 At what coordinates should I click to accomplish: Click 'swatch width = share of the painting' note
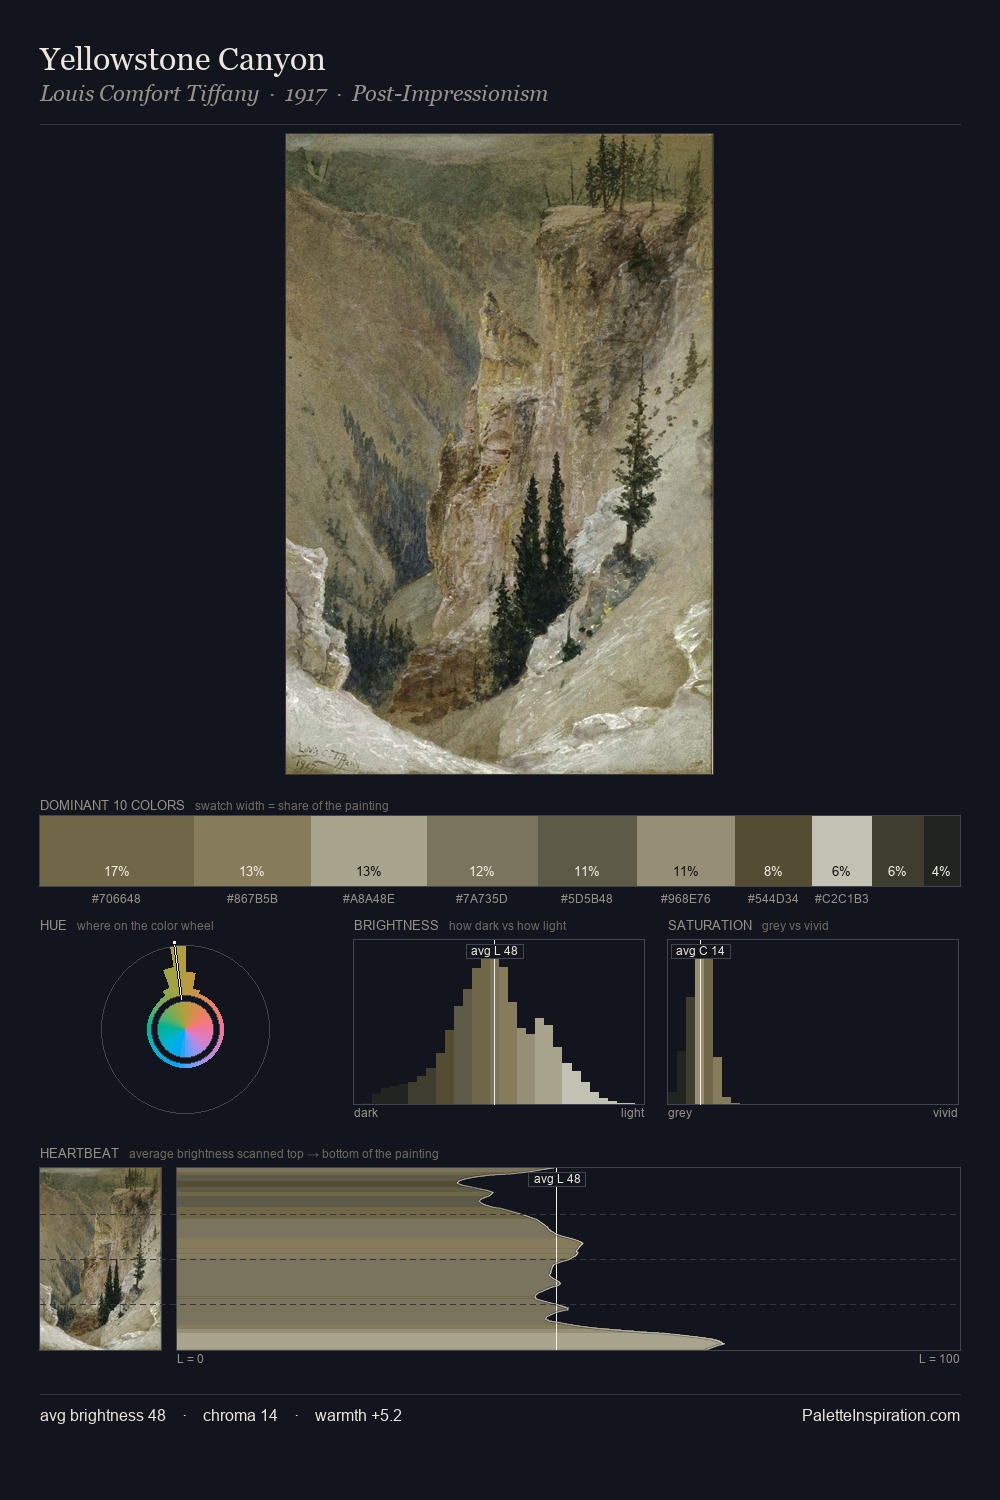[x=292, y=806]
